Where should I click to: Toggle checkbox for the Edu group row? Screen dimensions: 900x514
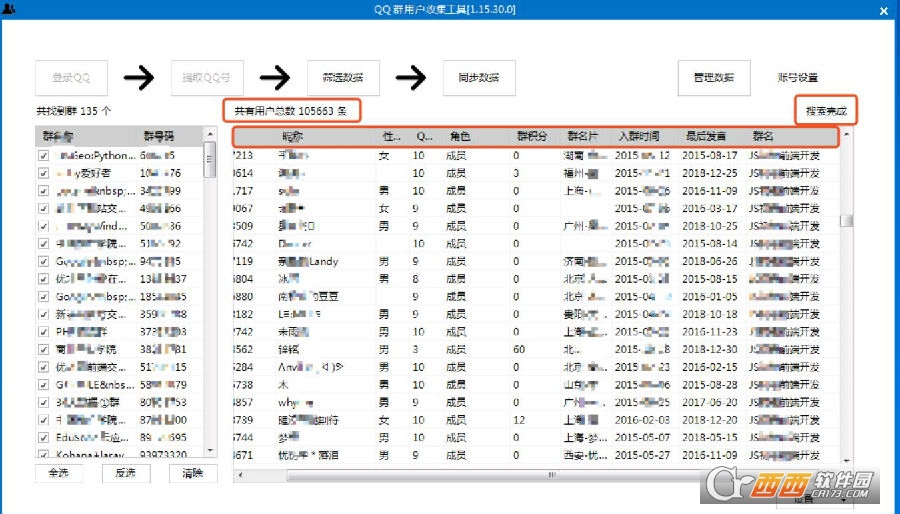pos(44,438)
